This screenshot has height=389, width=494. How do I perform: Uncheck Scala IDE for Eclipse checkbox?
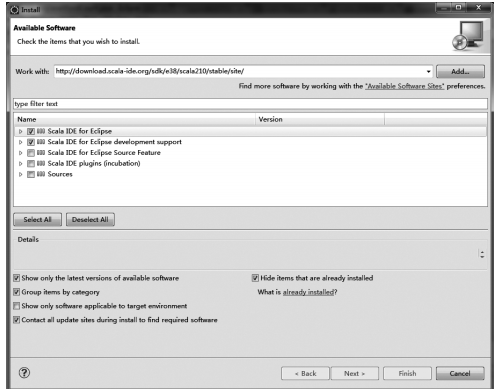31,131
